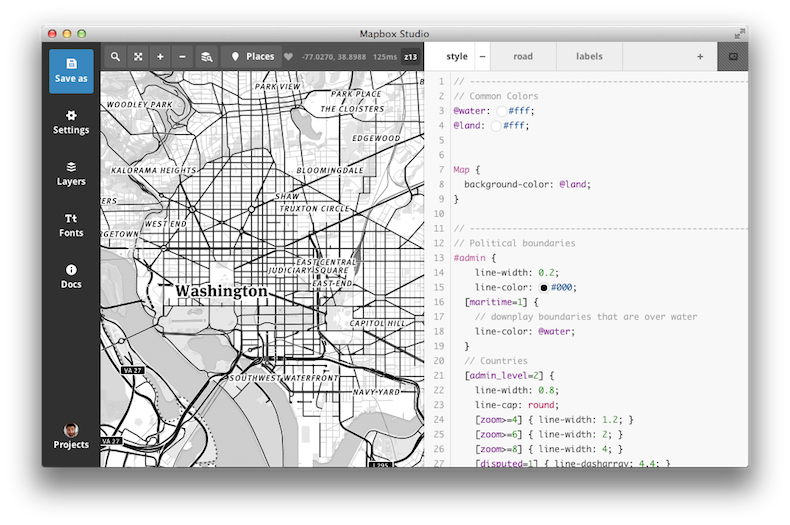Click the background-color property line
The image size is (790, 525).
click(527, 184)
